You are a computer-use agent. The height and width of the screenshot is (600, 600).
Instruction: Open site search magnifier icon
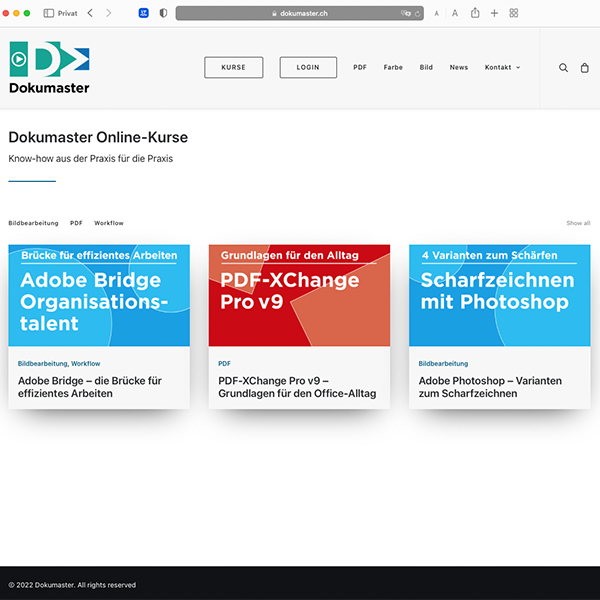[563, 68]
